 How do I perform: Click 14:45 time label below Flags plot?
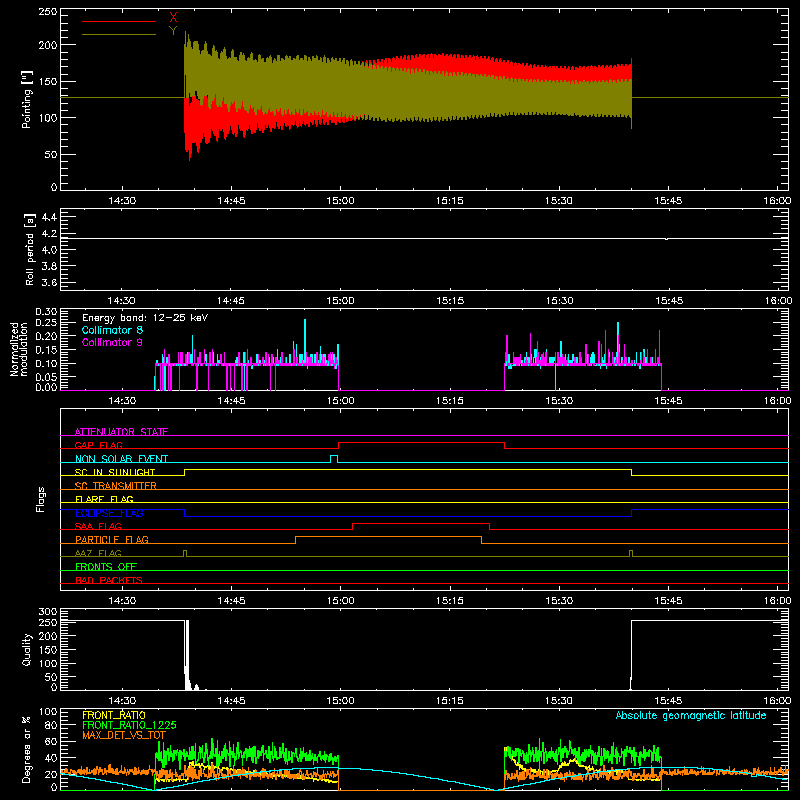[x=231, y=601]
